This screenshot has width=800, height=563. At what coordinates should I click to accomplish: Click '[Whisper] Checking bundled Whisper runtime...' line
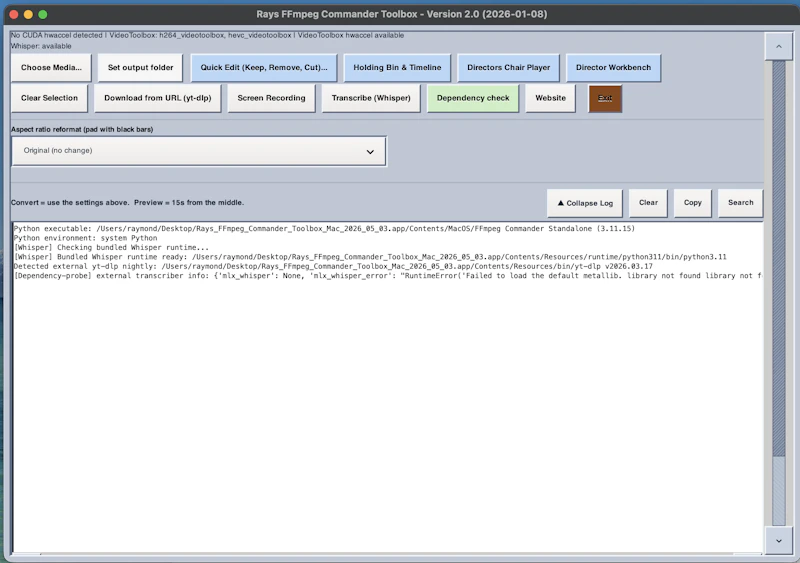coord(111,248)
